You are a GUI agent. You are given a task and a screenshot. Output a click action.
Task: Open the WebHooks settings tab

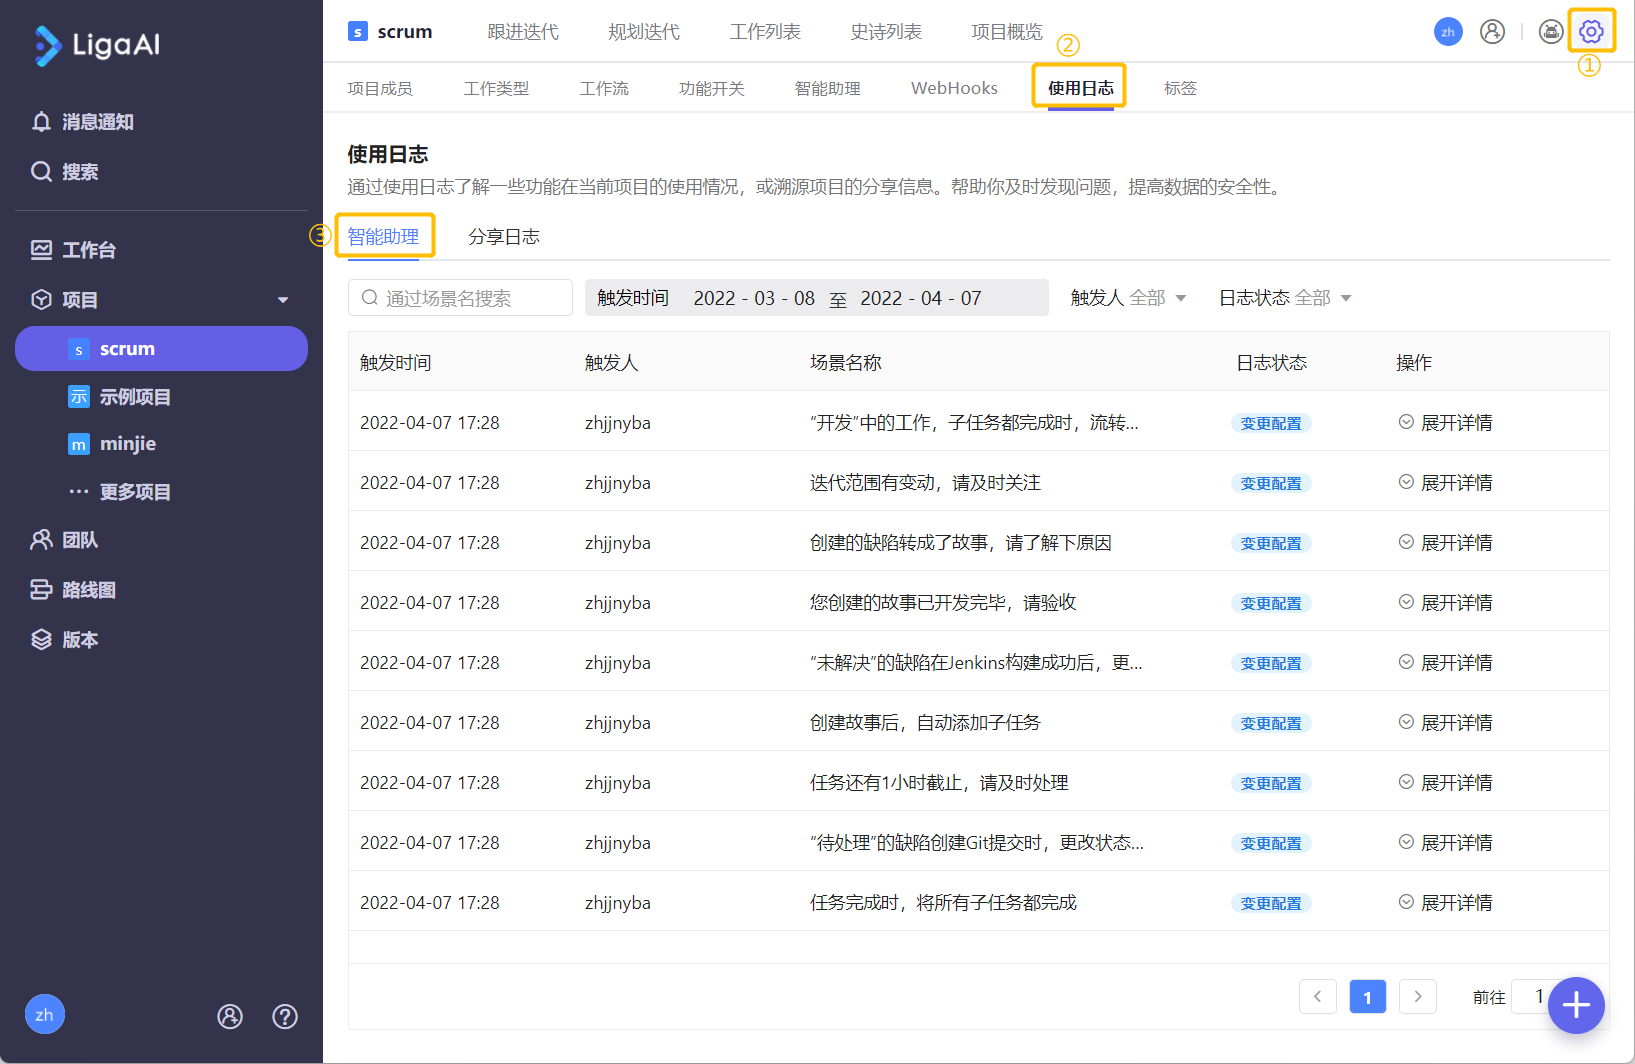coord(954,88)
